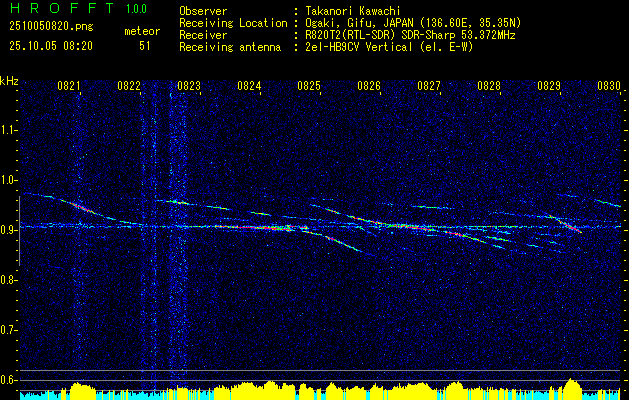Click the 0828 time marker
This screenshot has height=400, width=629.
tap(489, 85)
